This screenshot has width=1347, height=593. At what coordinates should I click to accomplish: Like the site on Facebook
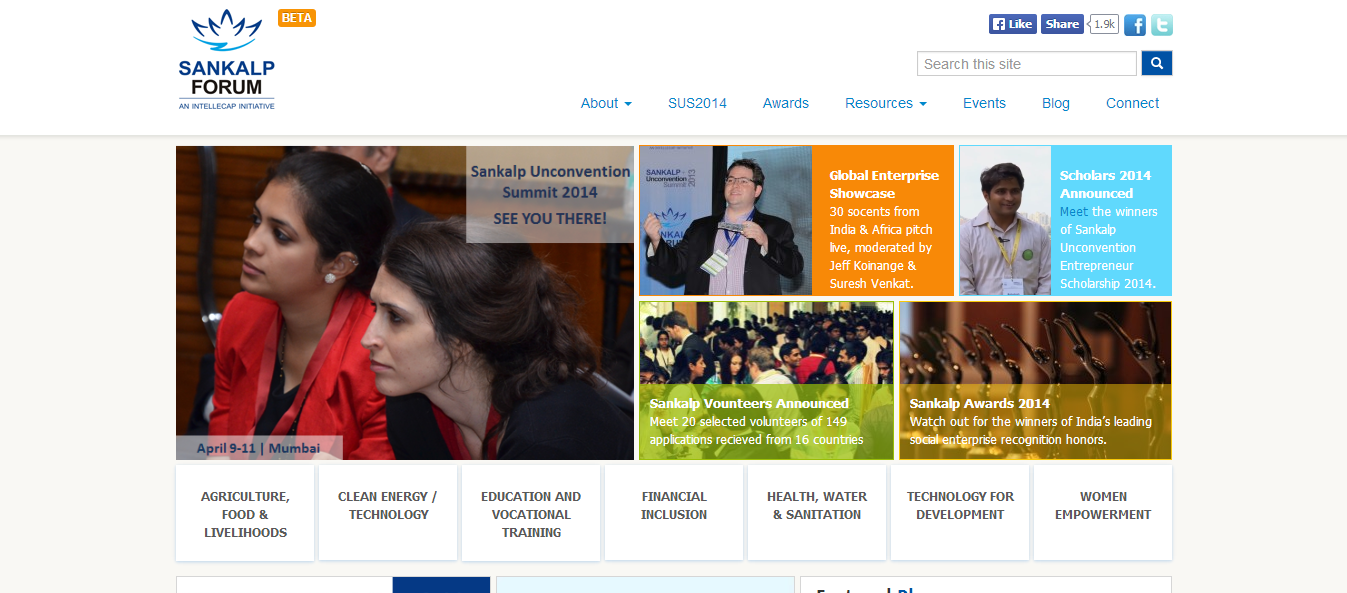coord(1013,24)
